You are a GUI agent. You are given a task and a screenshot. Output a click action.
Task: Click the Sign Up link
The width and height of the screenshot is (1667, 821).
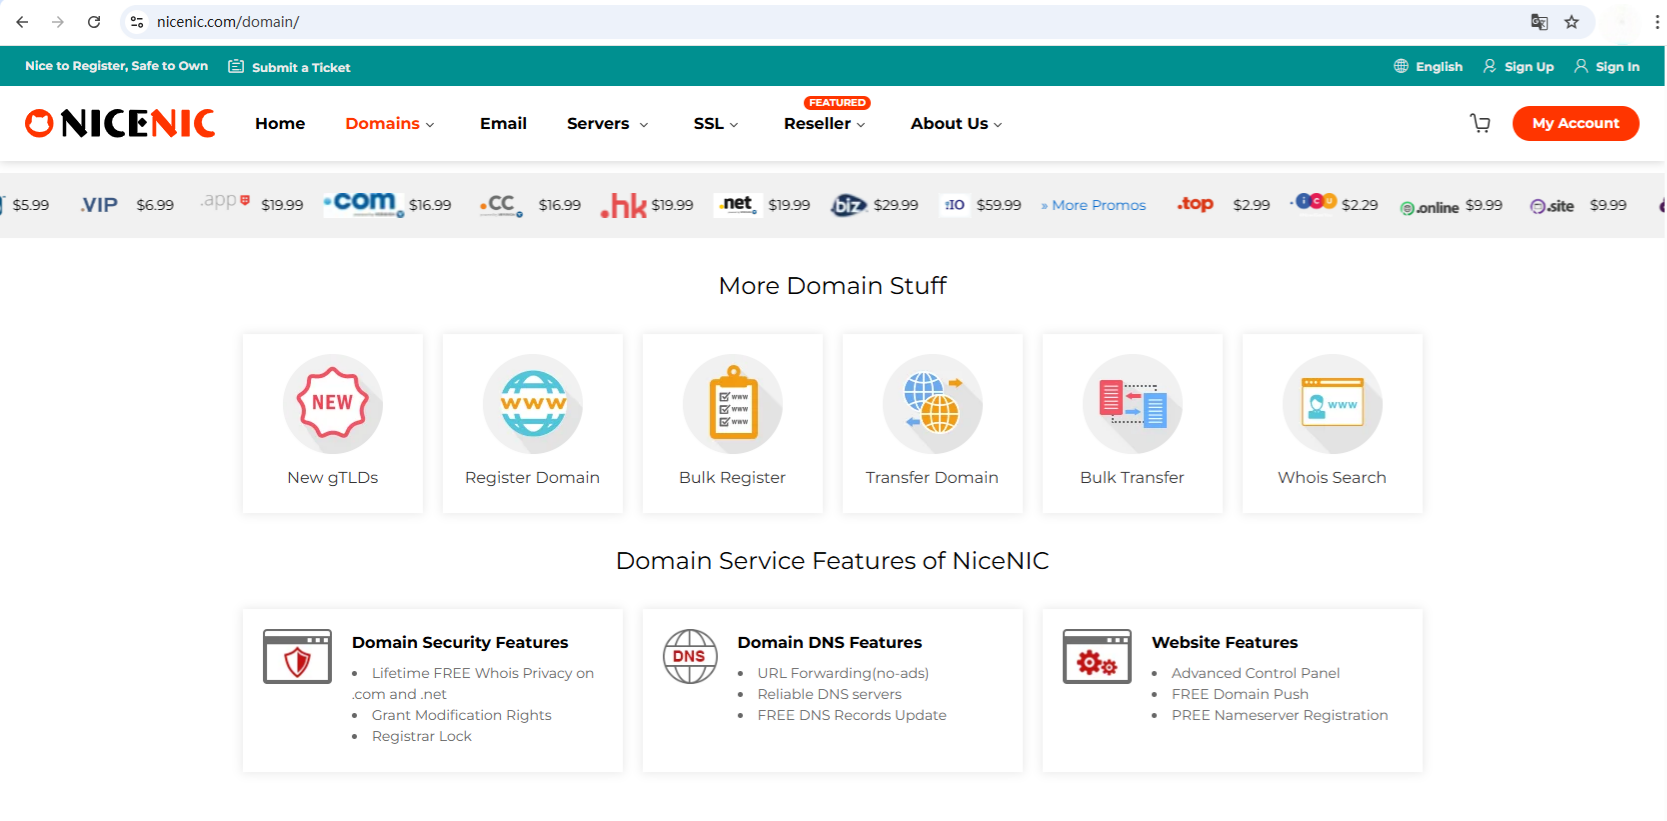click(1518, 66)
